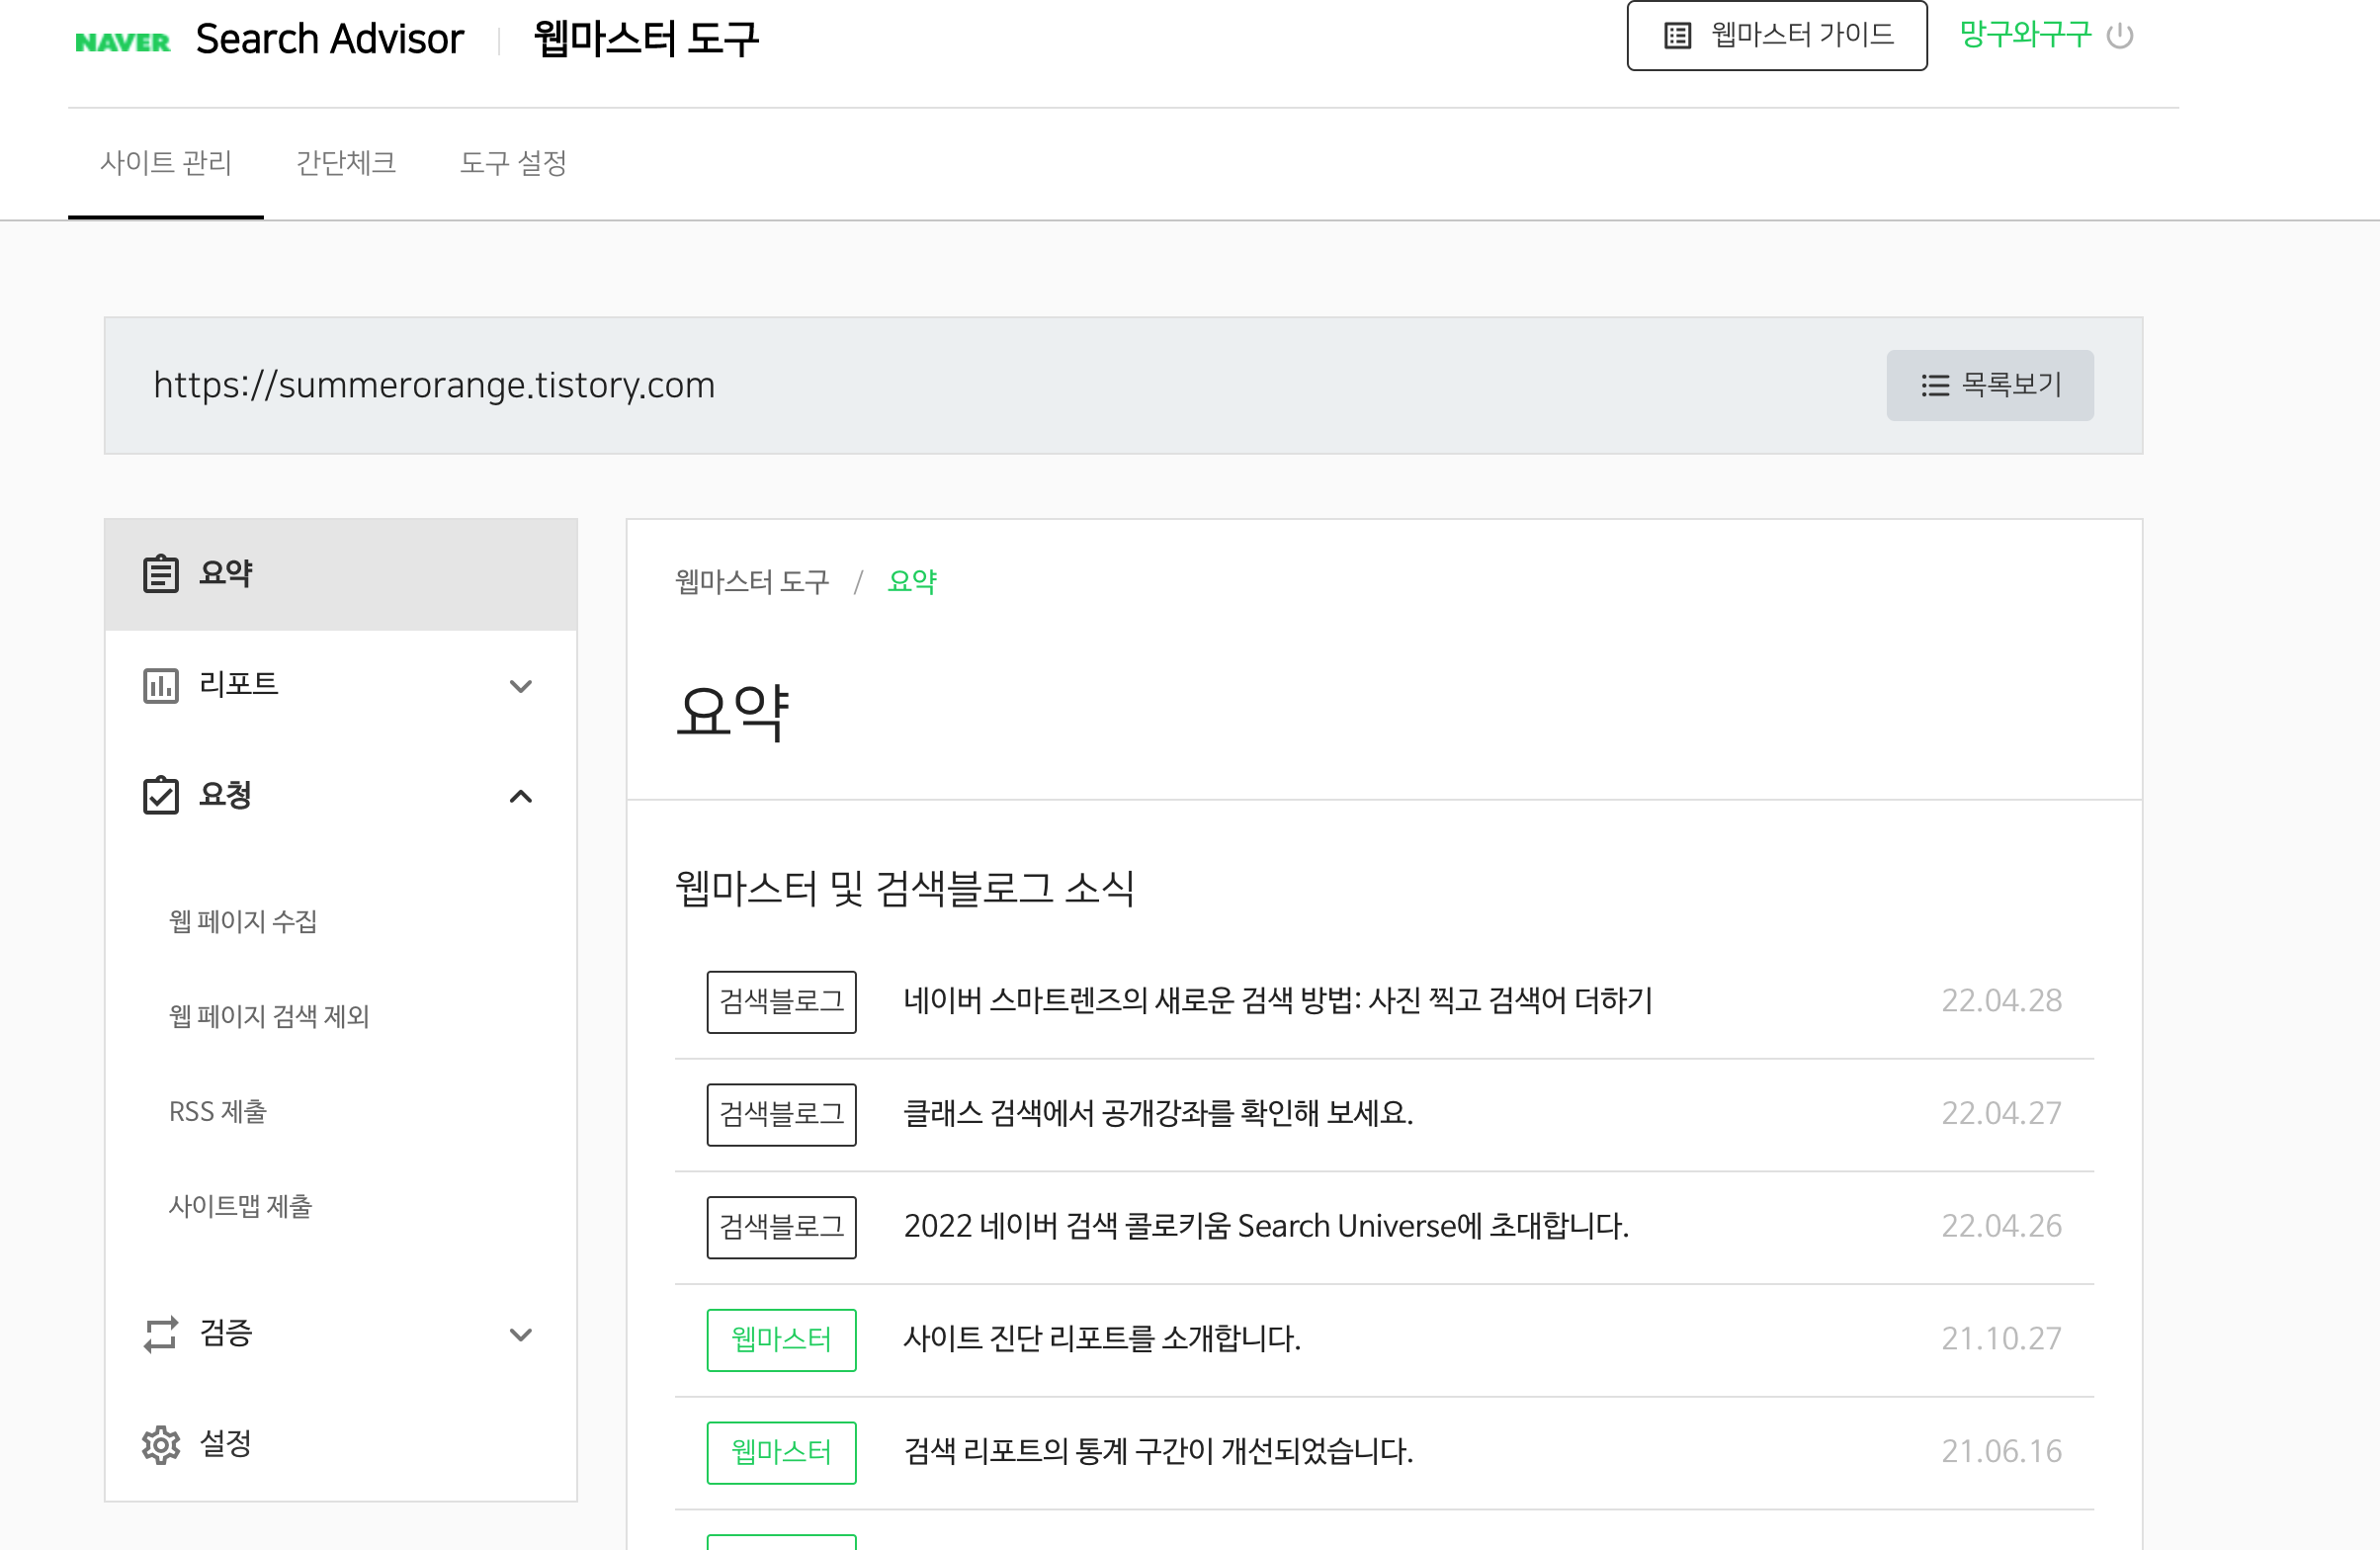The height and width of the screenshot is (1550, 2380).
Task: Switch to 간단체크 tab
Action: coord(346,163)
